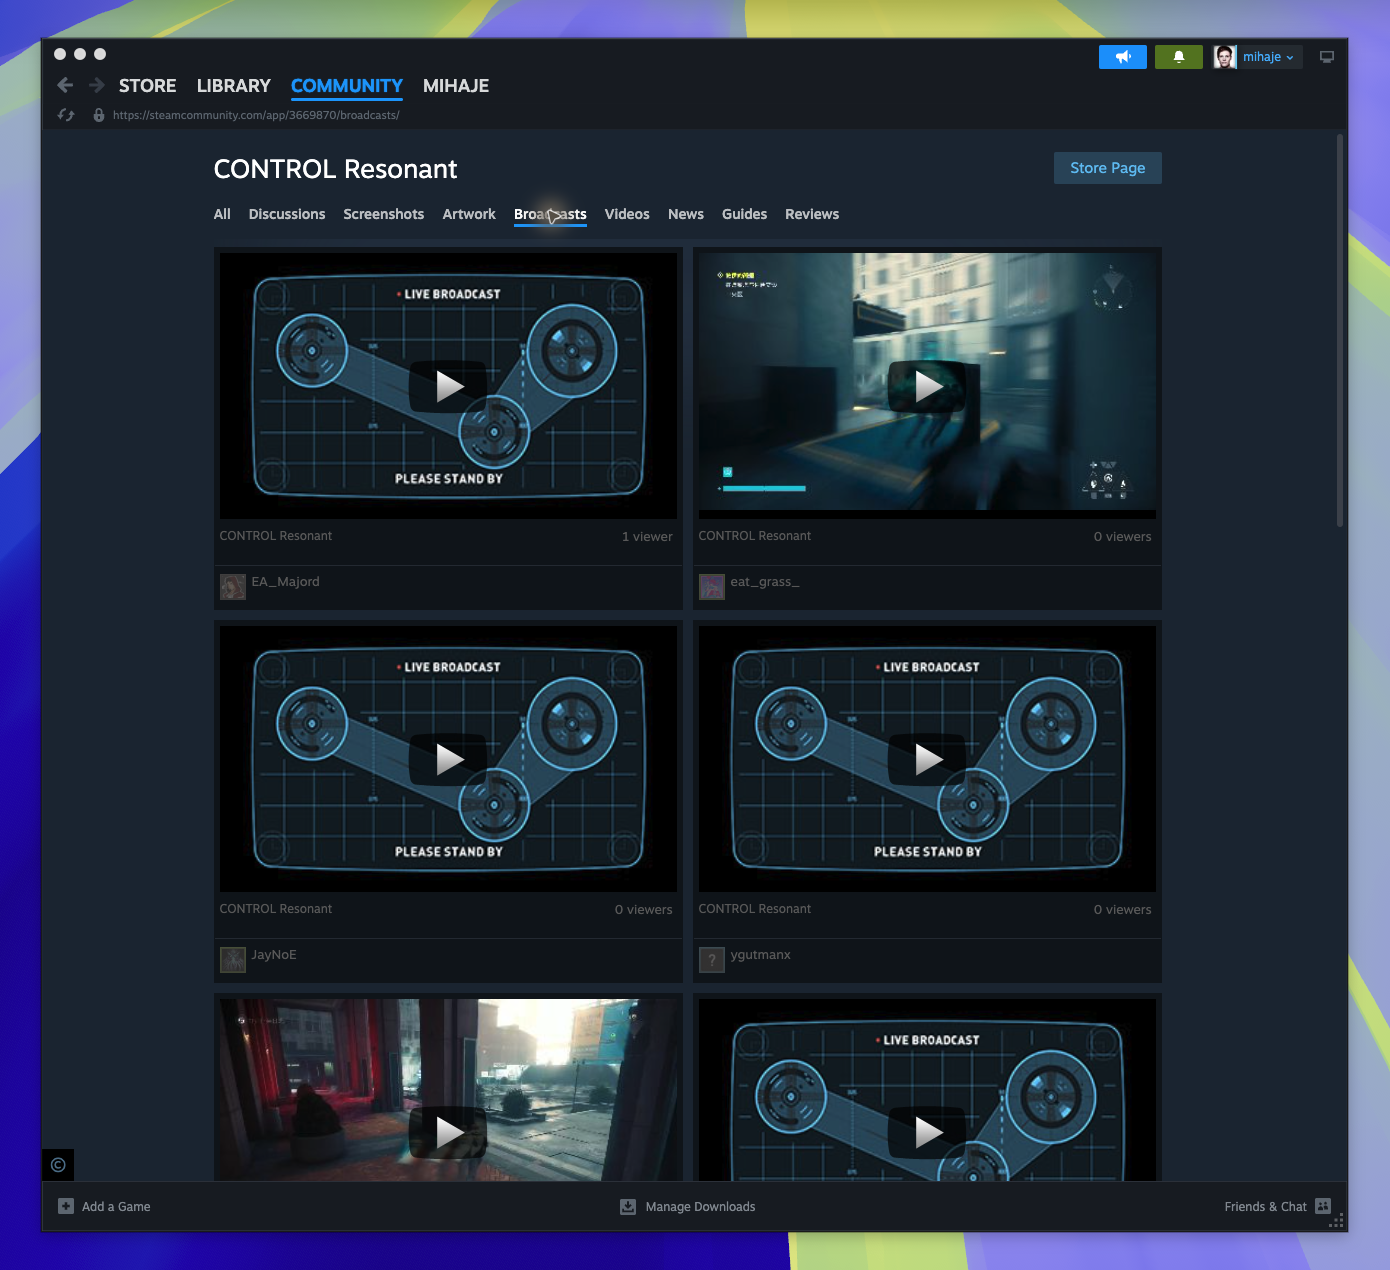The height and width of the screenshot is (1270, 1390).
Task: Play JayNoE's broadcast
Action: coord(448,759)
